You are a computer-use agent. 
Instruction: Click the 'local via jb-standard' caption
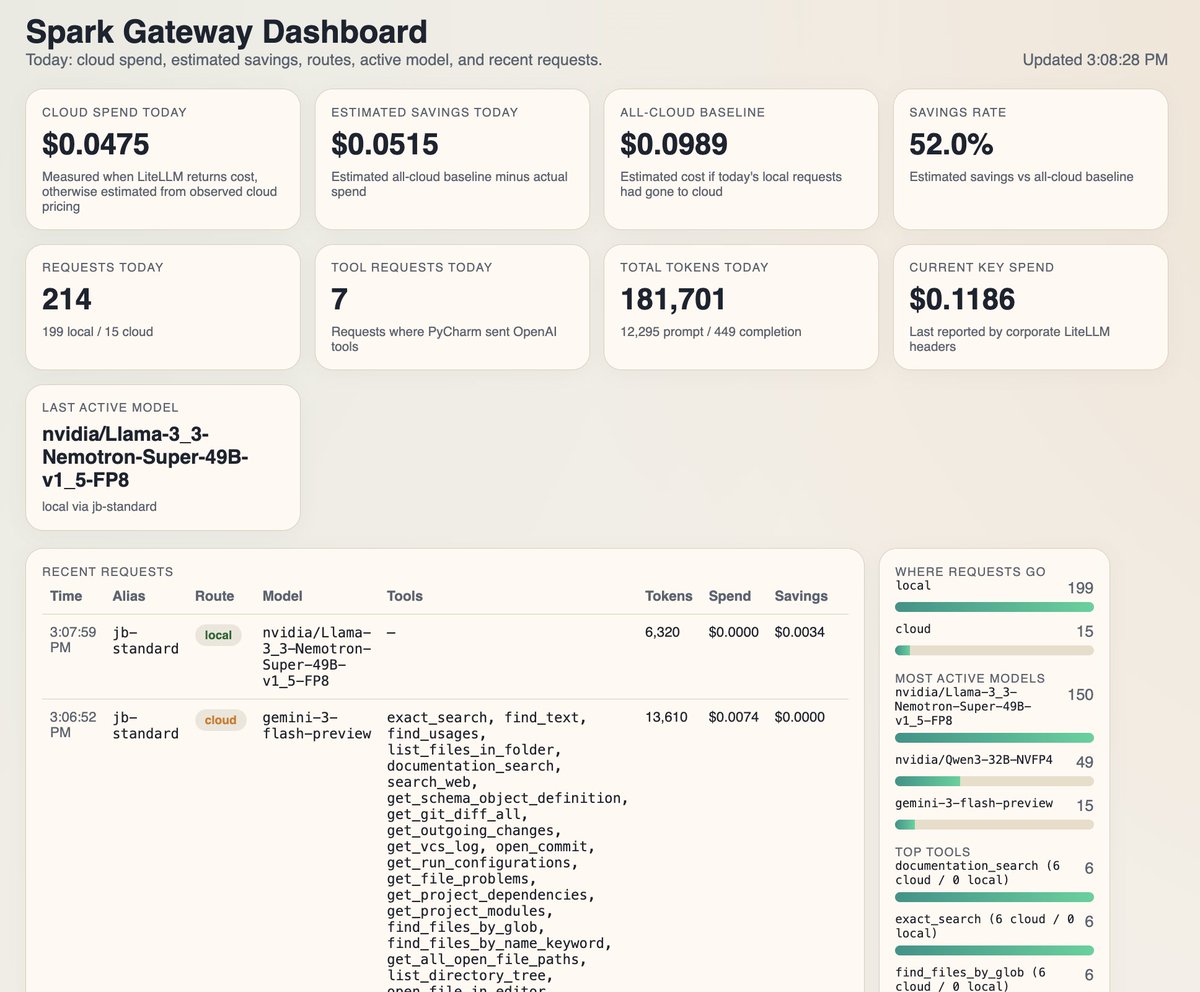99,506
